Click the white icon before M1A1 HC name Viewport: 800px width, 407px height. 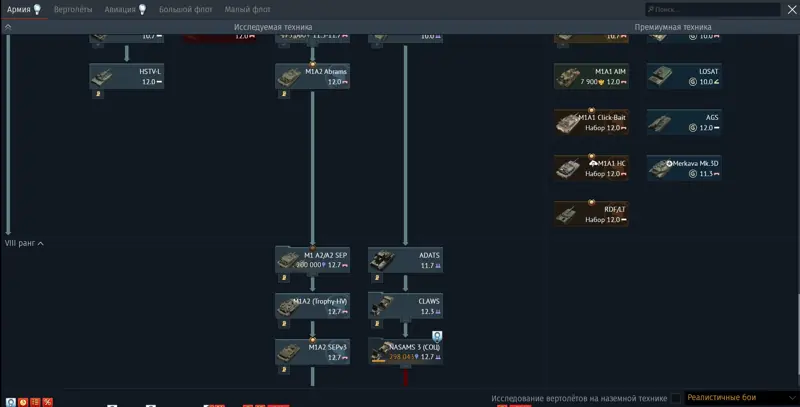(x=593, y=163)
